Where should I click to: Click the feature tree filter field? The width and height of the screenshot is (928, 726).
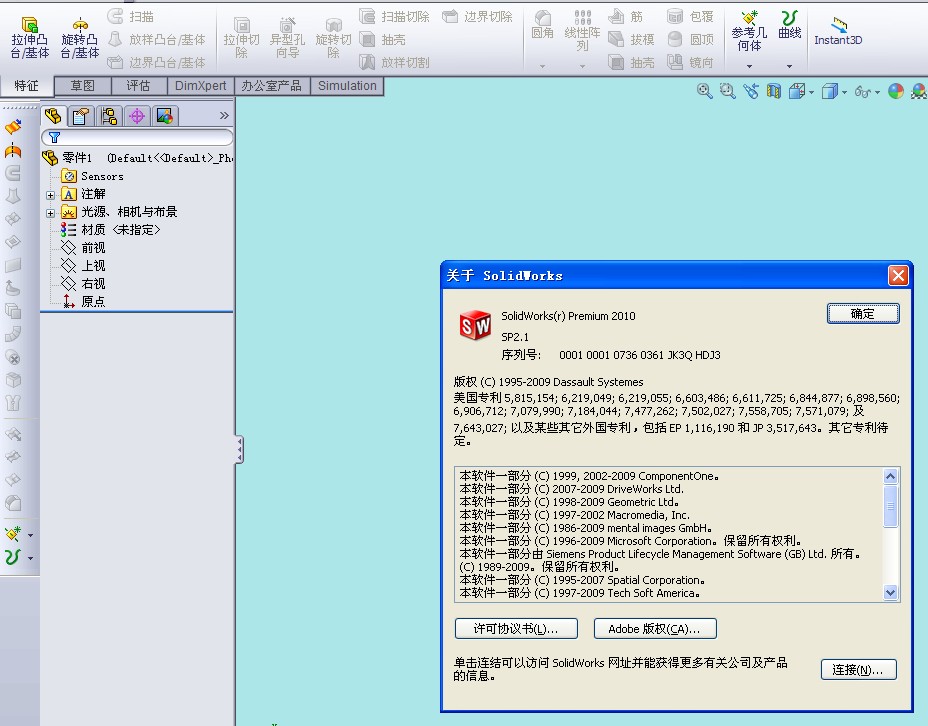tap(137, 137)
